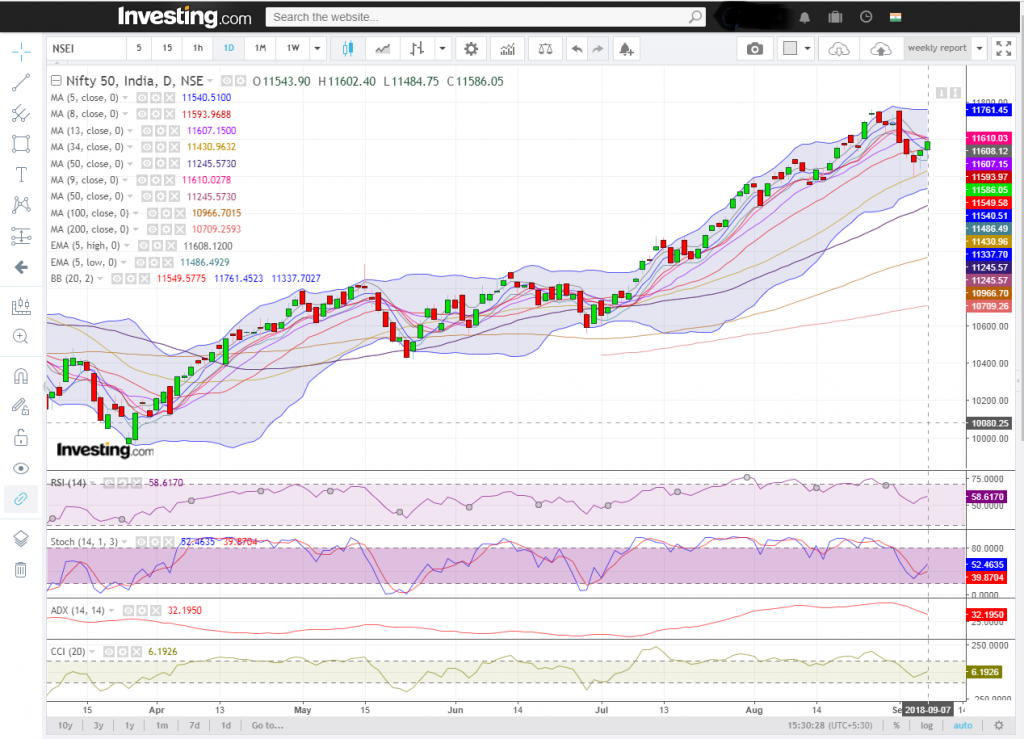Click the save chart cloud upload icon

click(x=880, y=48)
